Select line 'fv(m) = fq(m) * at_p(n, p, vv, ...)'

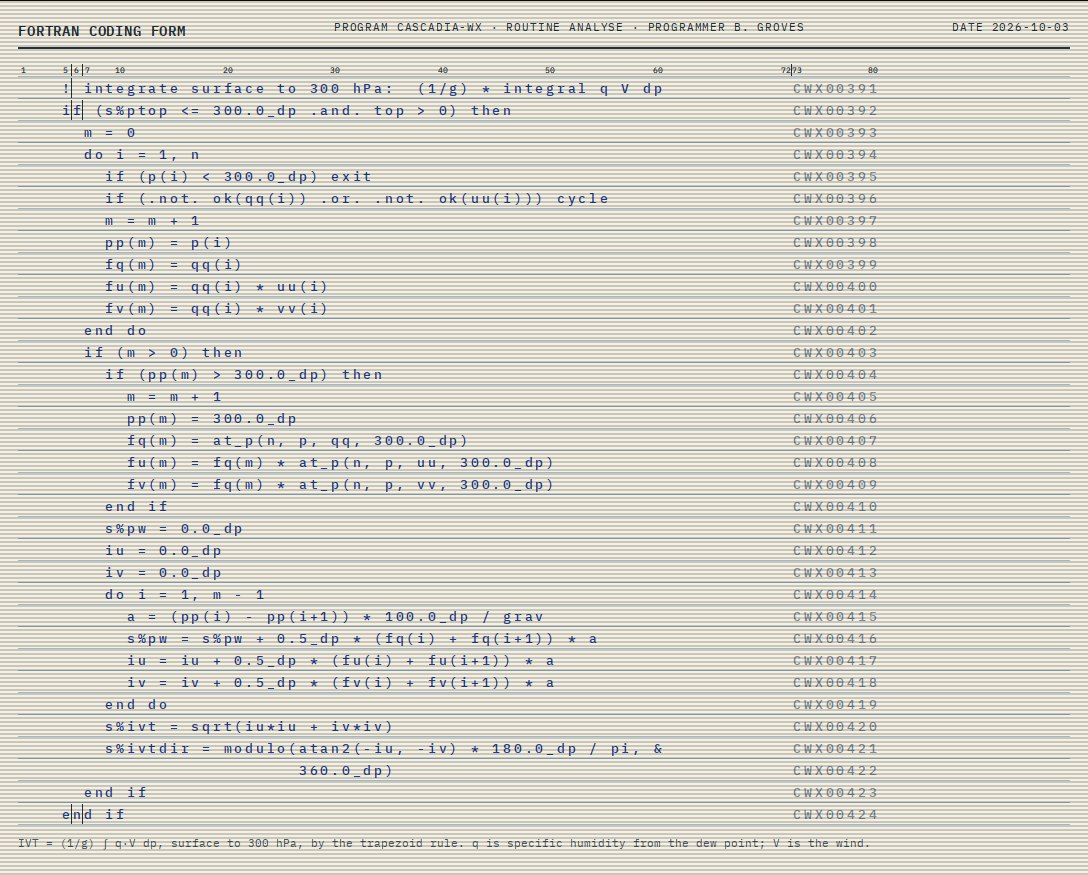coord(341,485)
